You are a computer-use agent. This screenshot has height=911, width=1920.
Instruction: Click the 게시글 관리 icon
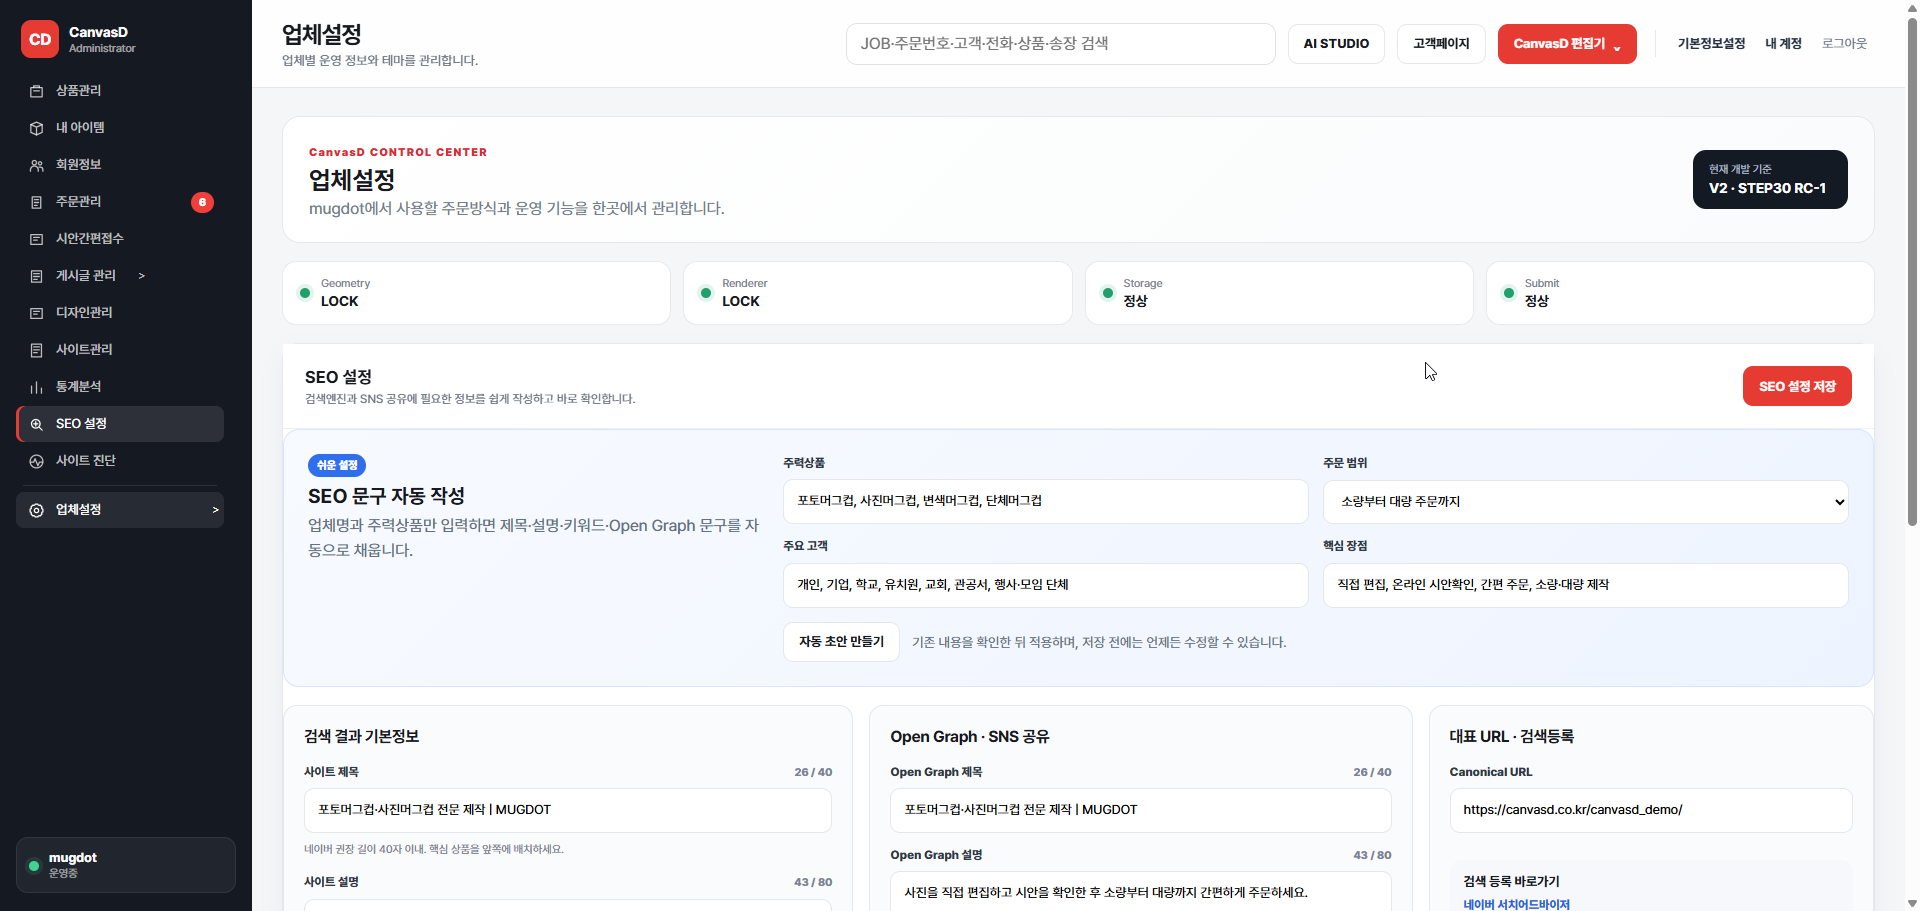[37, 276]
